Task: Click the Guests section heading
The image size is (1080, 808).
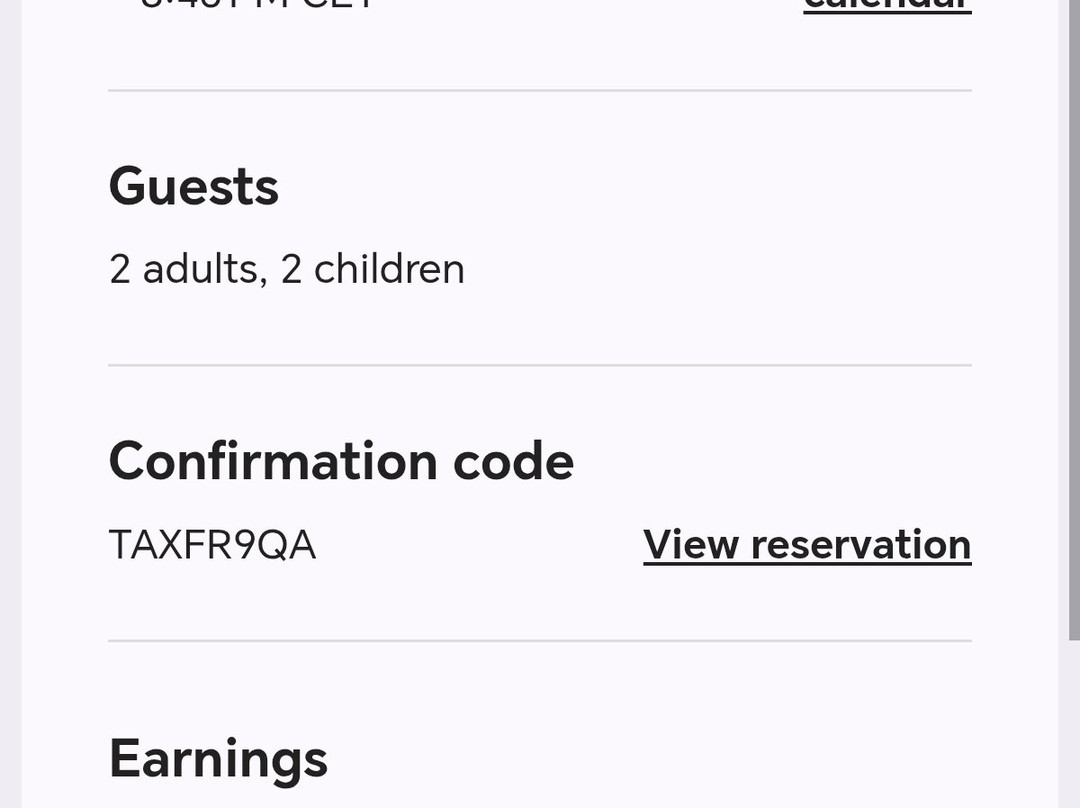Action: coord(193,187)
